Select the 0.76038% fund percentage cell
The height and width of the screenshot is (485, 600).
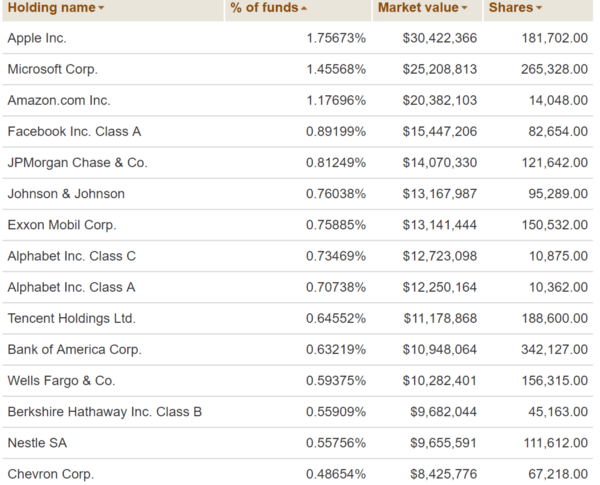pos(336,194)
